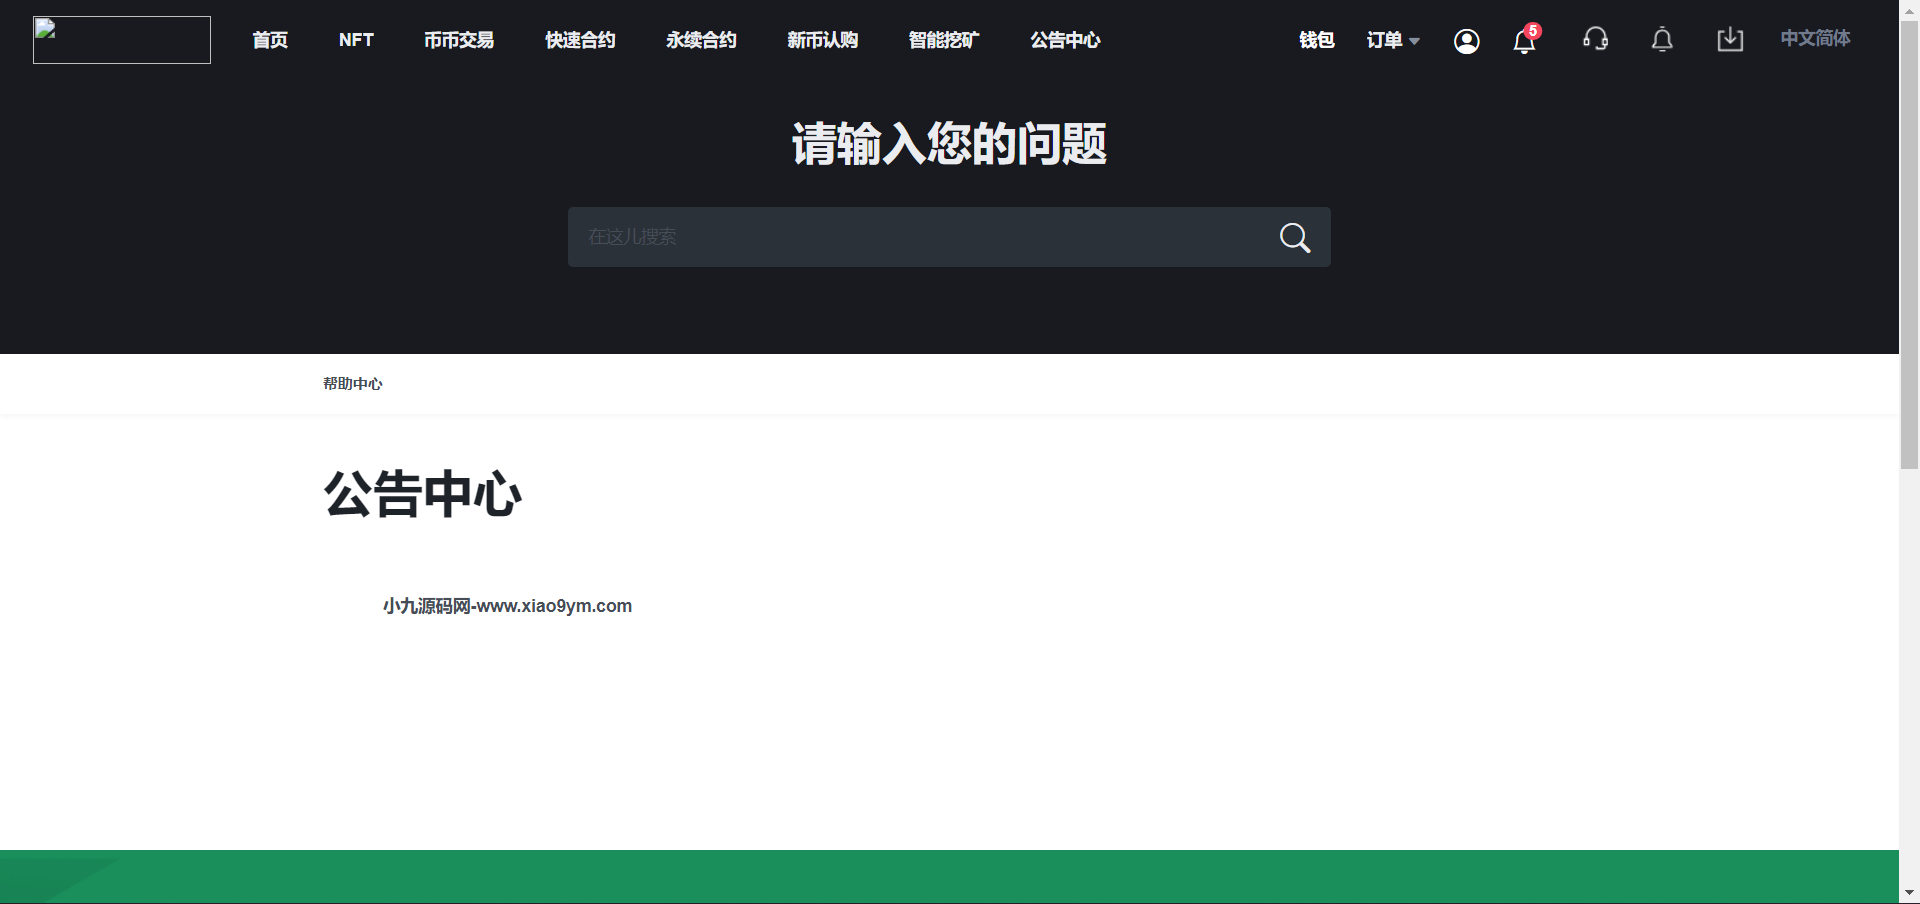Click the download app icon
This screenshot has width=1920, height=904.
tap(1729, 40)
